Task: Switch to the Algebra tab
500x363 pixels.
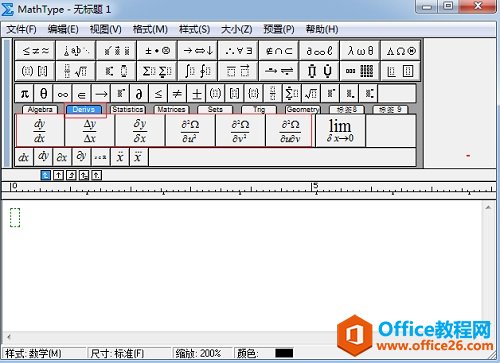Action: tap(40, 109)
